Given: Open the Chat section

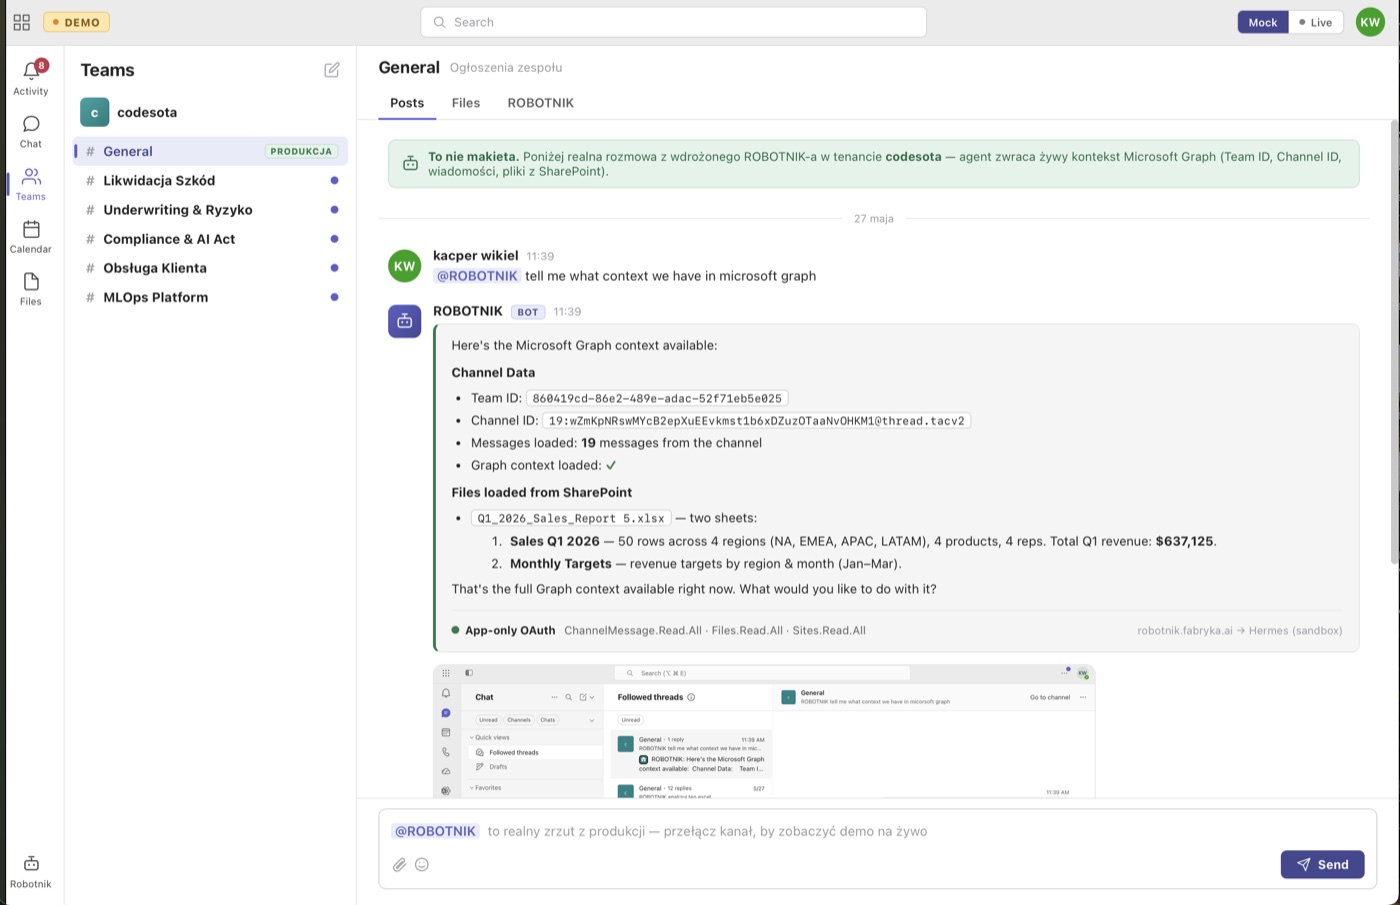Looking at the screenshot, I should [31, 131].
